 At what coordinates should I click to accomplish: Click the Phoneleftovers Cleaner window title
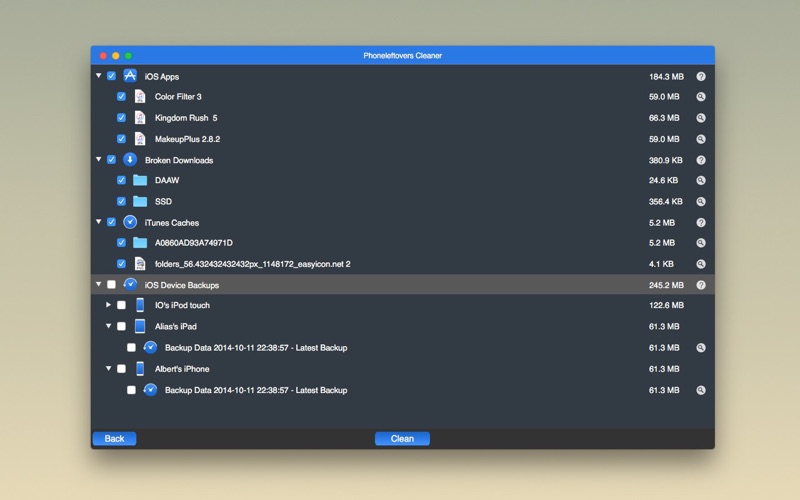[x=403, y=56]
